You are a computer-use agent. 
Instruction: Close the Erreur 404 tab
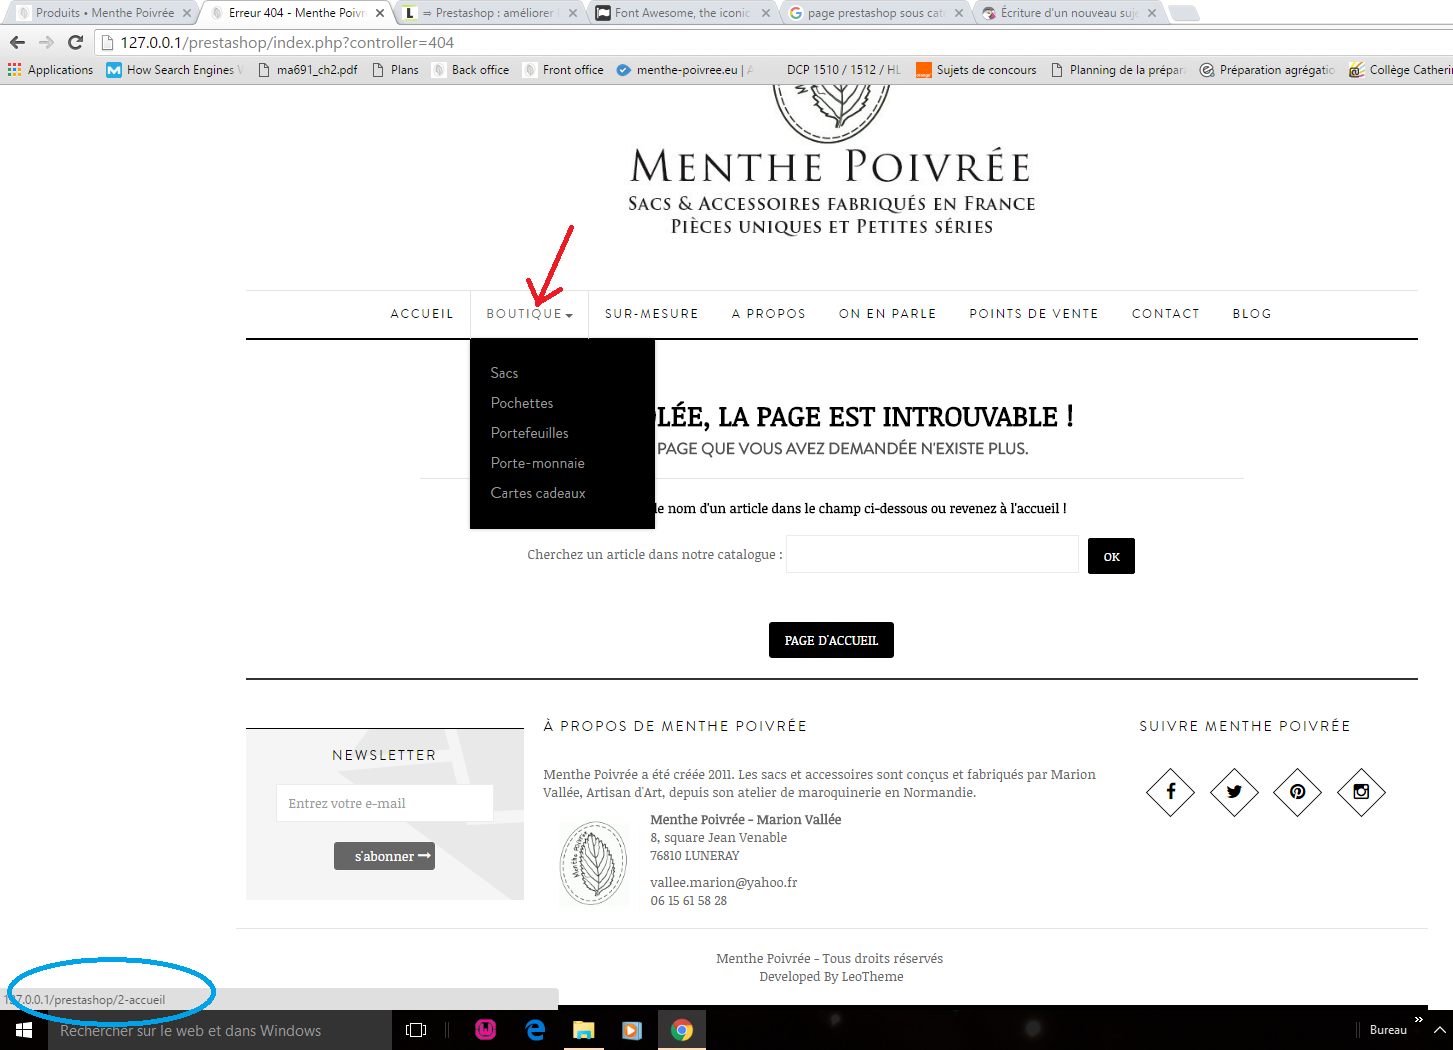click(x=380, y=13)
